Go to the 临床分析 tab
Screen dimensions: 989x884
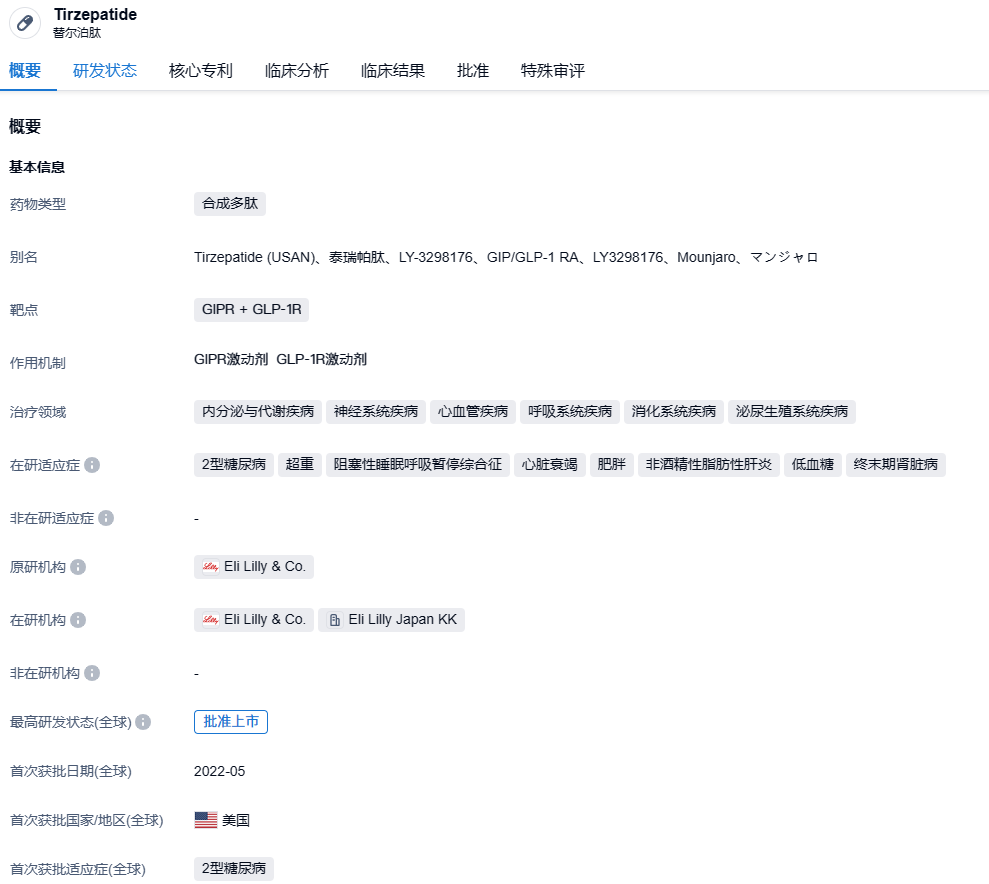[x=297, y=71]
